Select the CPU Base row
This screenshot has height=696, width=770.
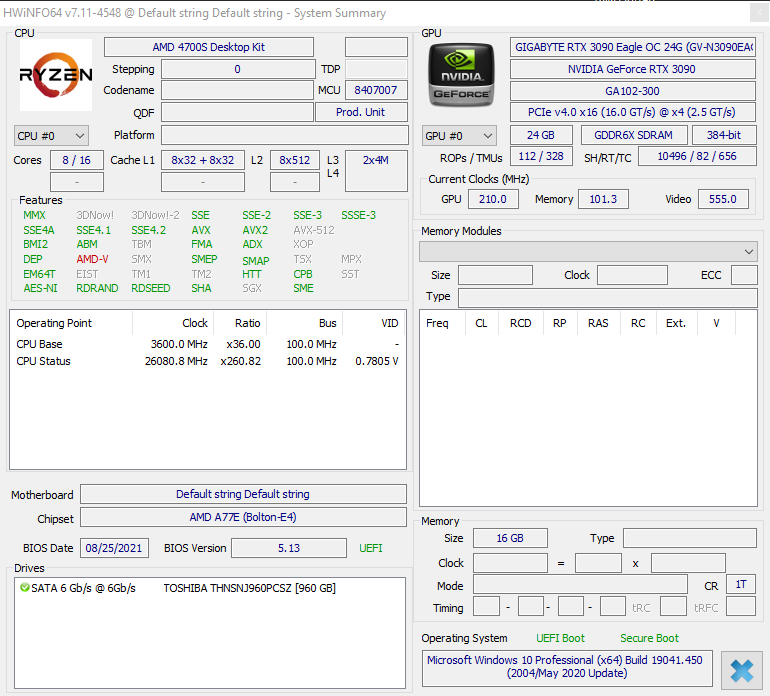tap(208, 344)
